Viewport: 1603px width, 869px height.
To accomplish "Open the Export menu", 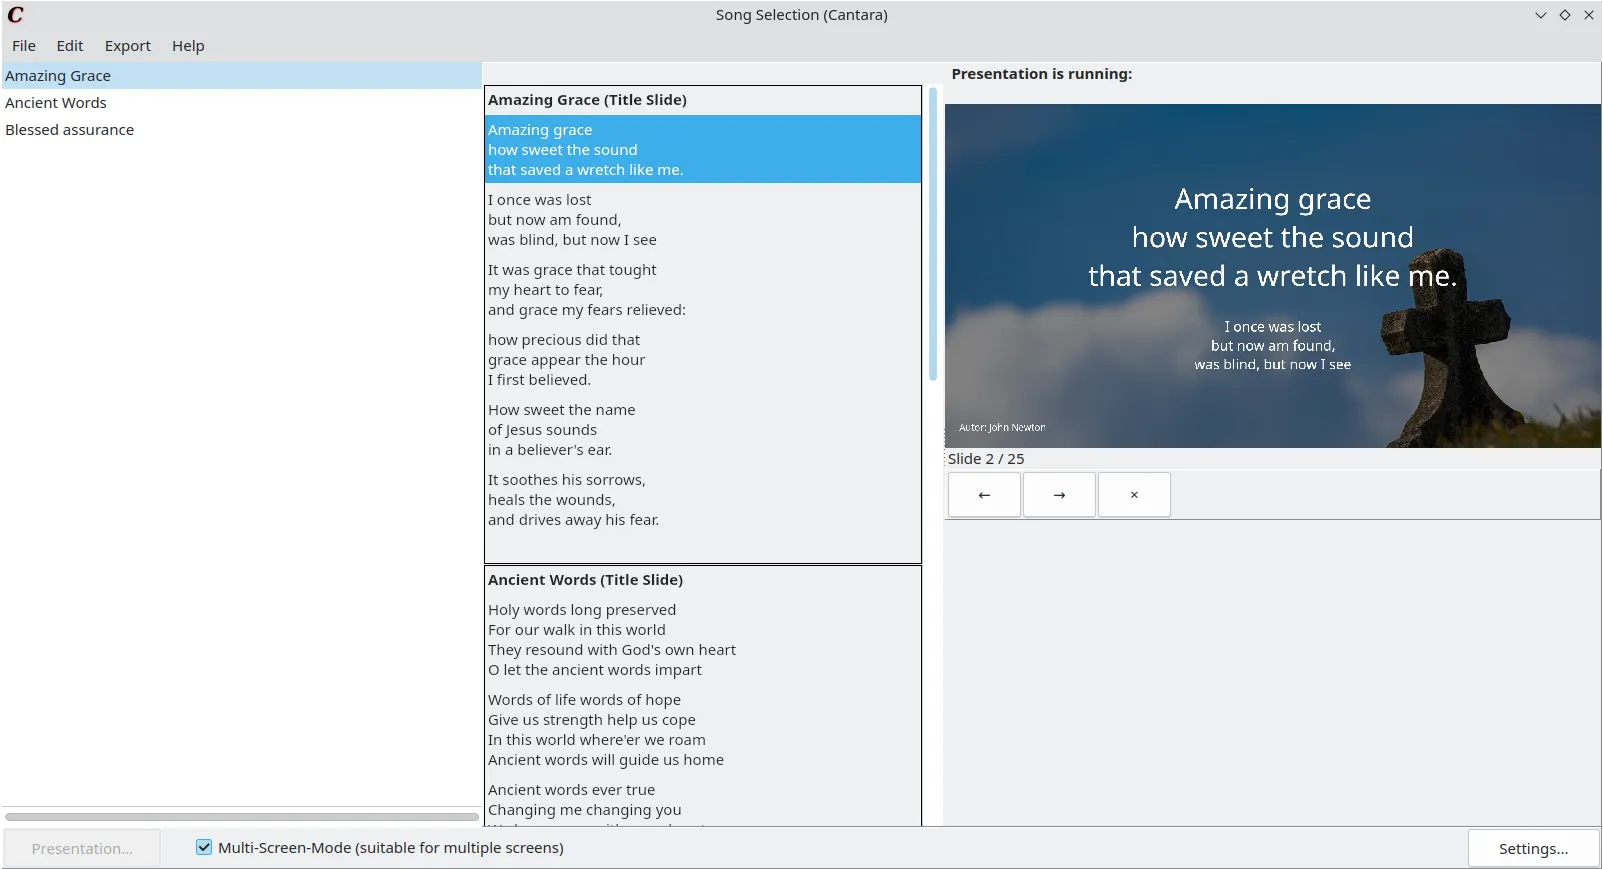I will (x=128, y=46).
